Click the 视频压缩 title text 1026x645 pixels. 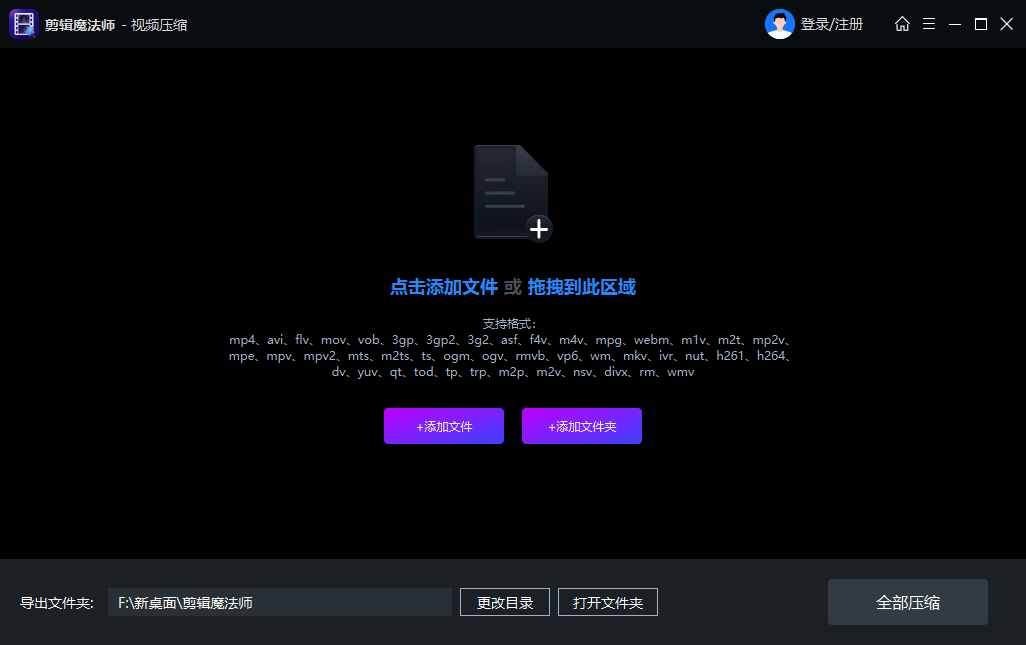(x=159, y=25)
